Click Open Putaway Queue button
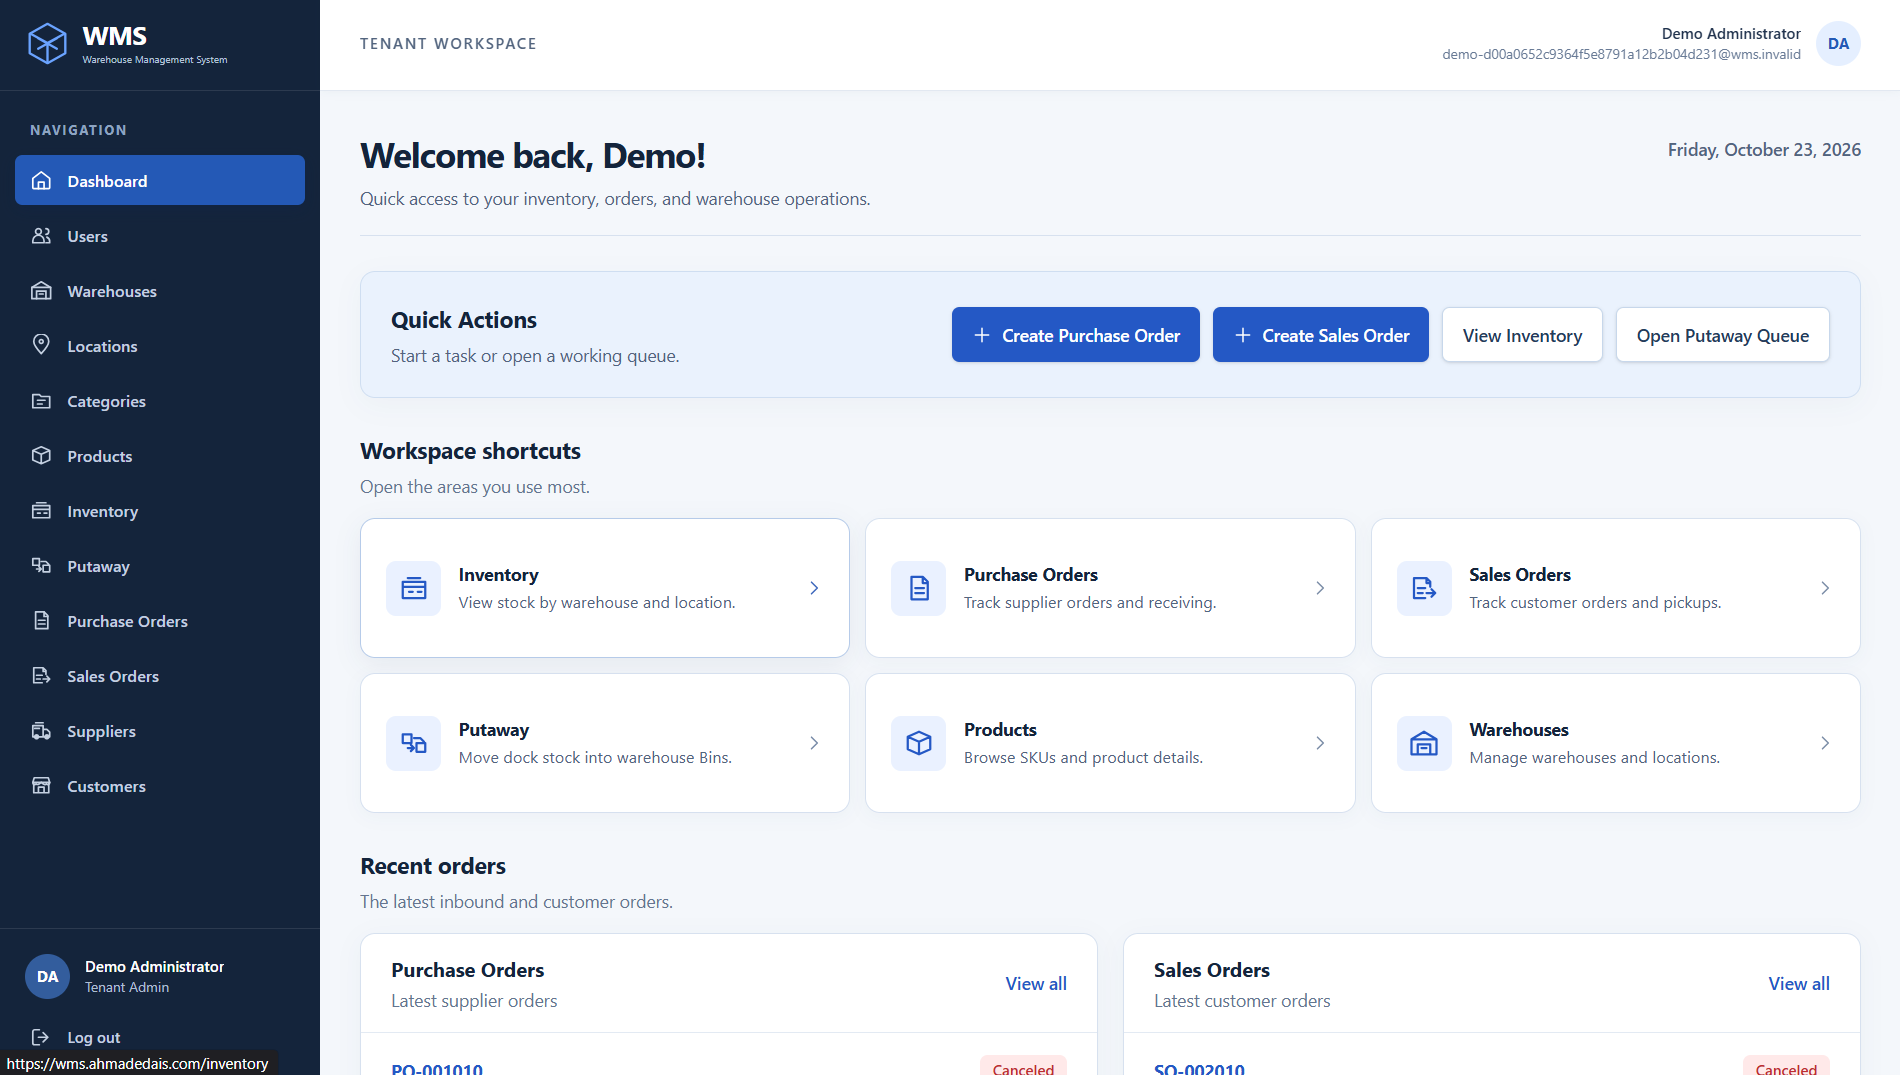 click(1722, 335)
